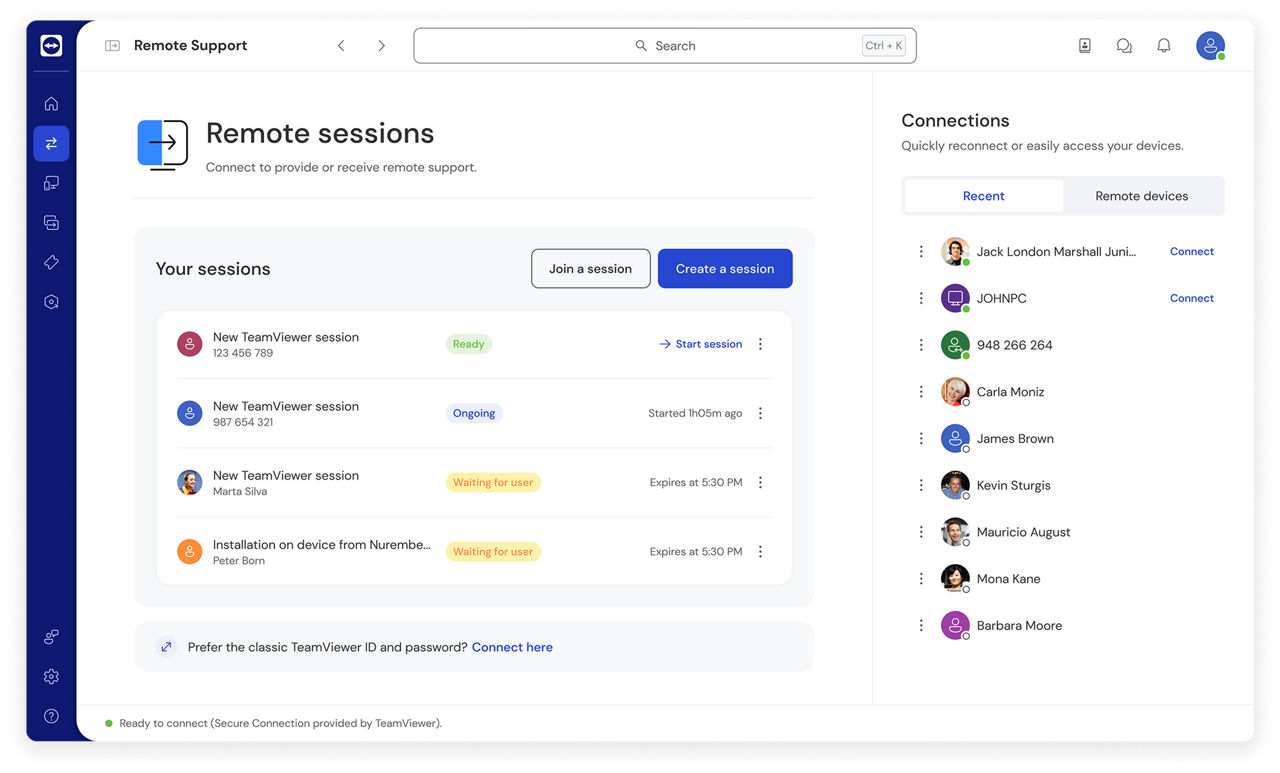1280x773 pixels.
Task: Click Start session link
Action: point(700,344)
